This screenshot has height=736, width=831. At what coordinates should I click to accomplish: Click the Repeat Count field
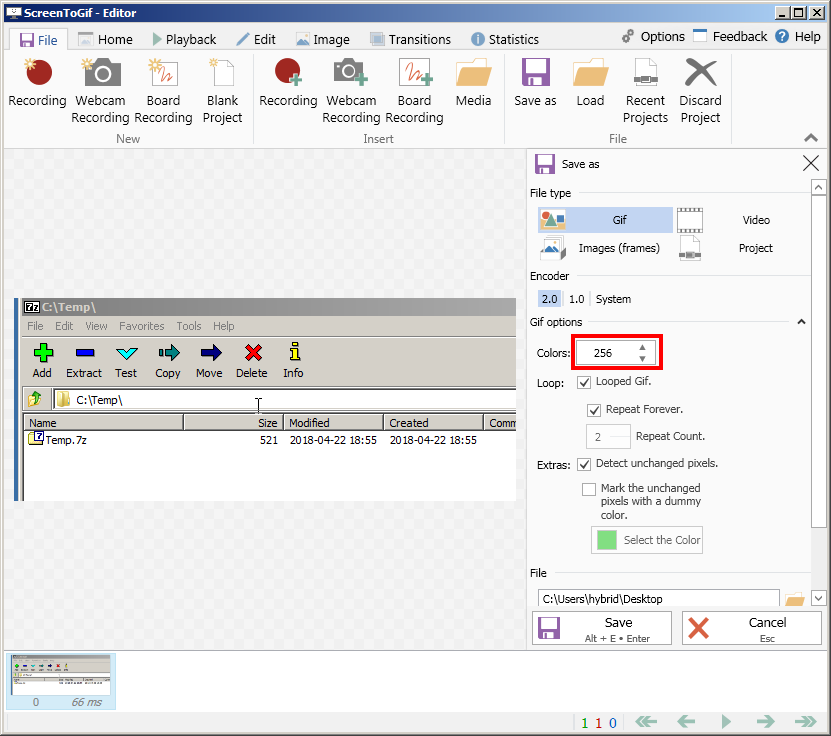[x=608, y=437]
